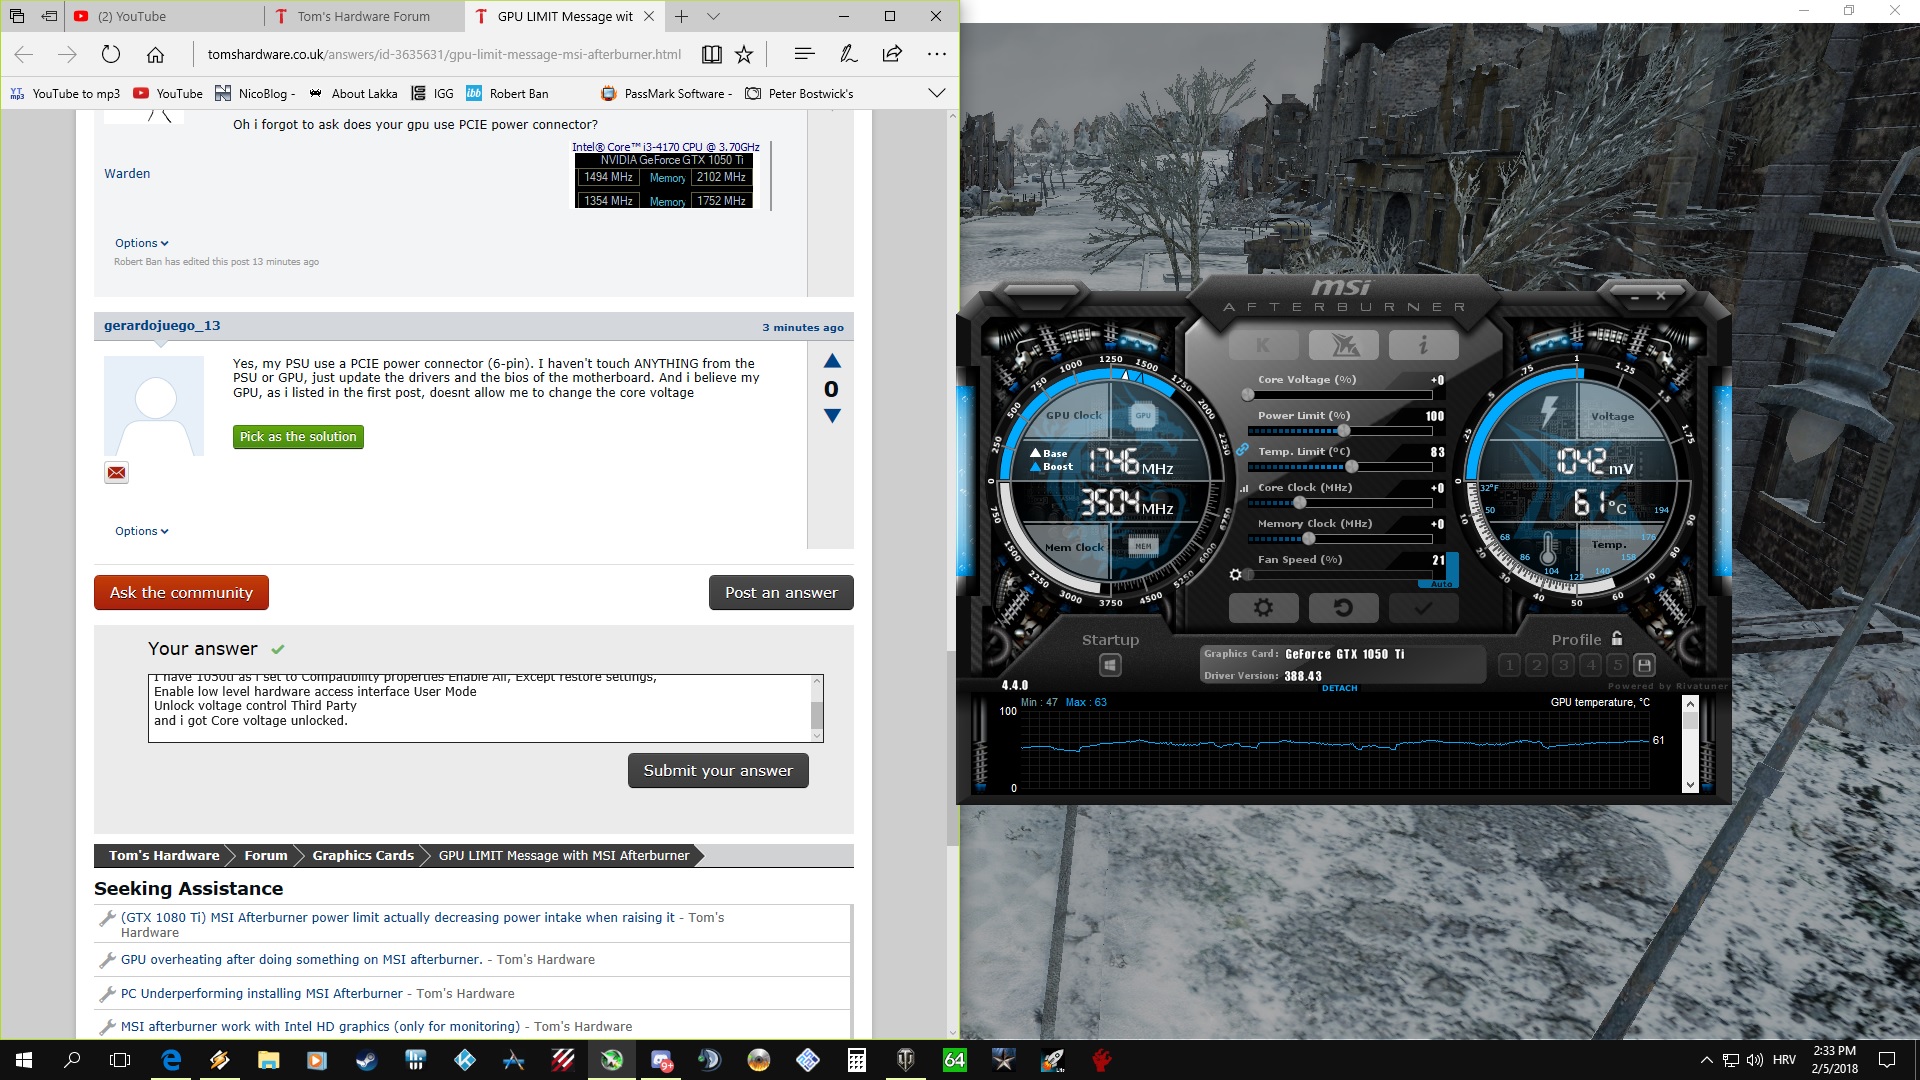Screen dimensions: 1920x1080
Task: Click the Submit your answer button
Action: (x=717, y=770)
